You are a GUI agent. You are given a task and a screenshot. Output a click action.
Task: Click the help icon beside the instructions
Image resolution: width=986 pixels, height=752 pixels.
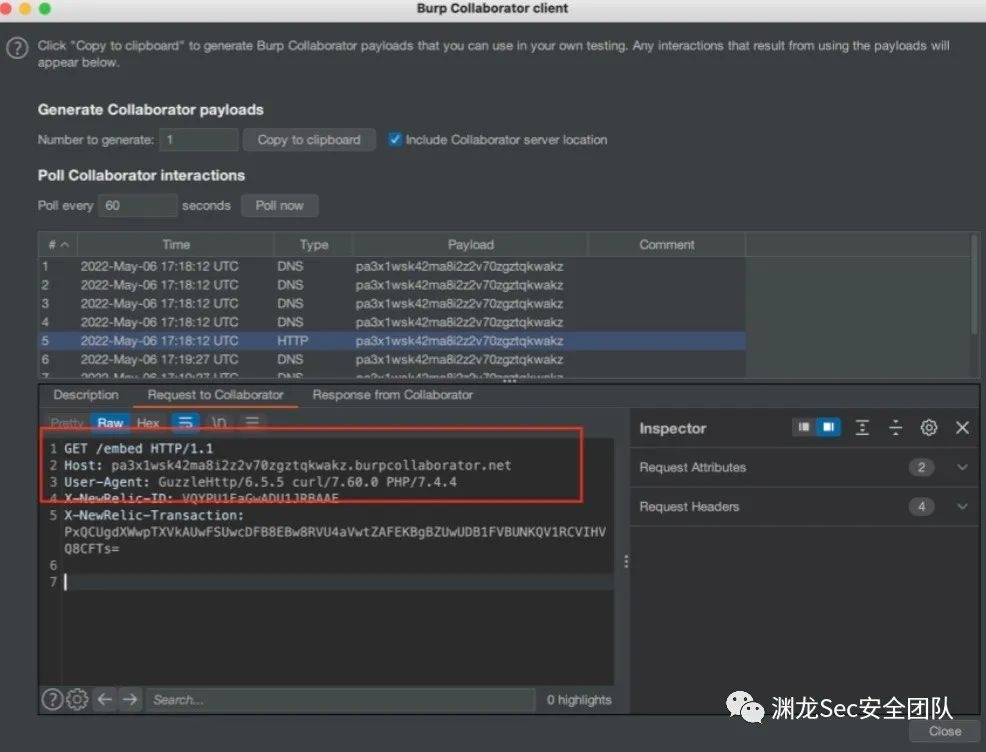coord(18,48)
